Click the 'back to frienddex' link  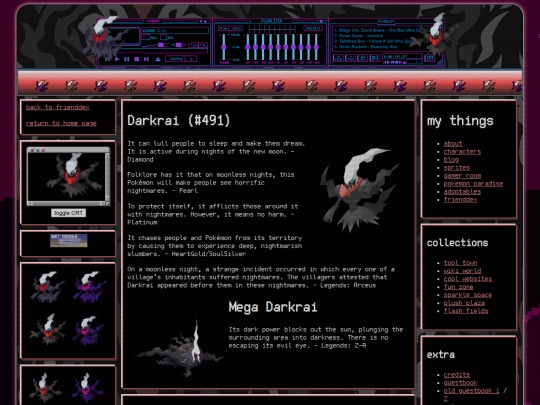coord(57,107)
